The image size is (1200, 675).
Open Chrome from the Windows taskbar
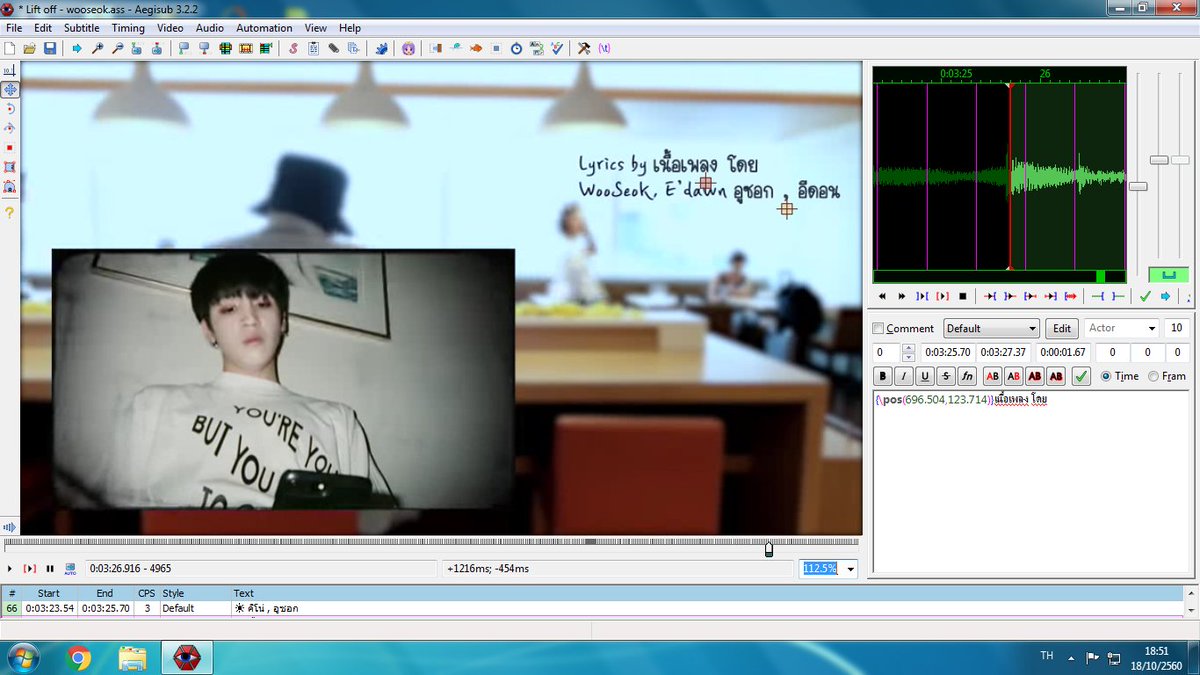click(x=79, y=658)
